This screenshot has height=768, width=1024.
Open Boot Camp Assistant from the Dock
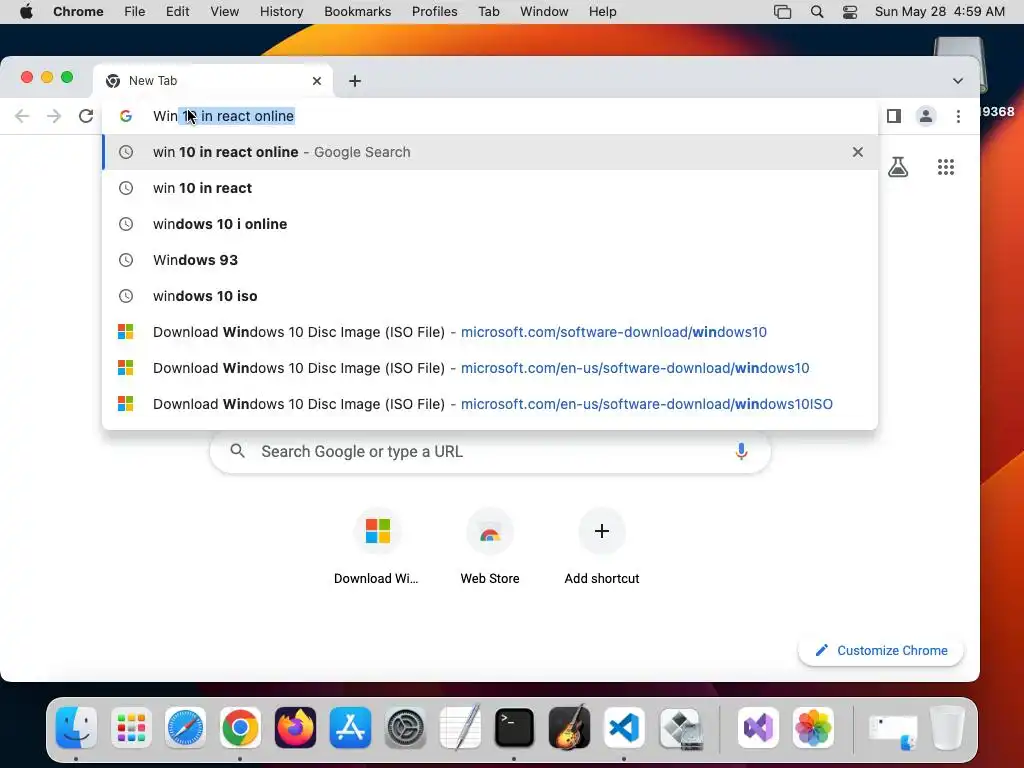click(x=681, y=728)
